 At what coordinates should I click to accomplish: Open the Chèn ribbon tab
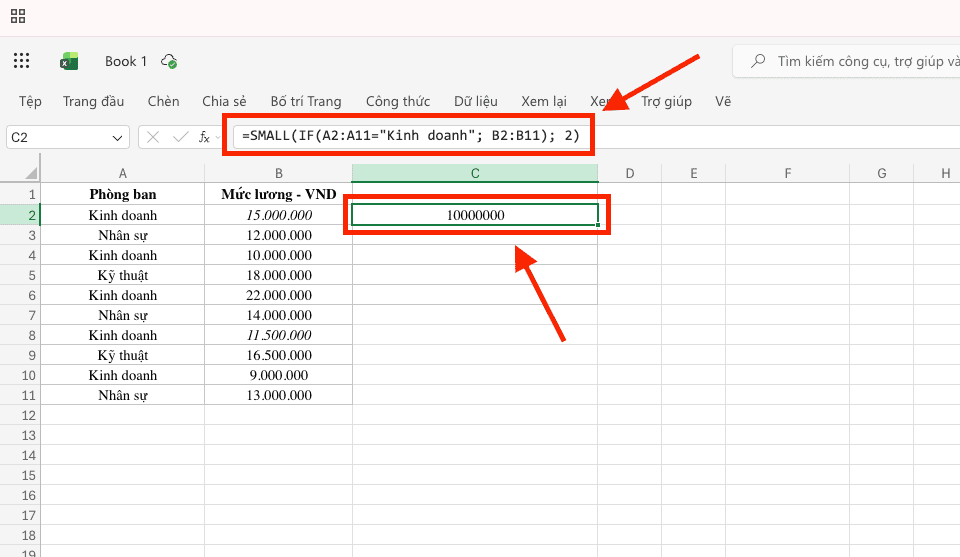[163, 101]
